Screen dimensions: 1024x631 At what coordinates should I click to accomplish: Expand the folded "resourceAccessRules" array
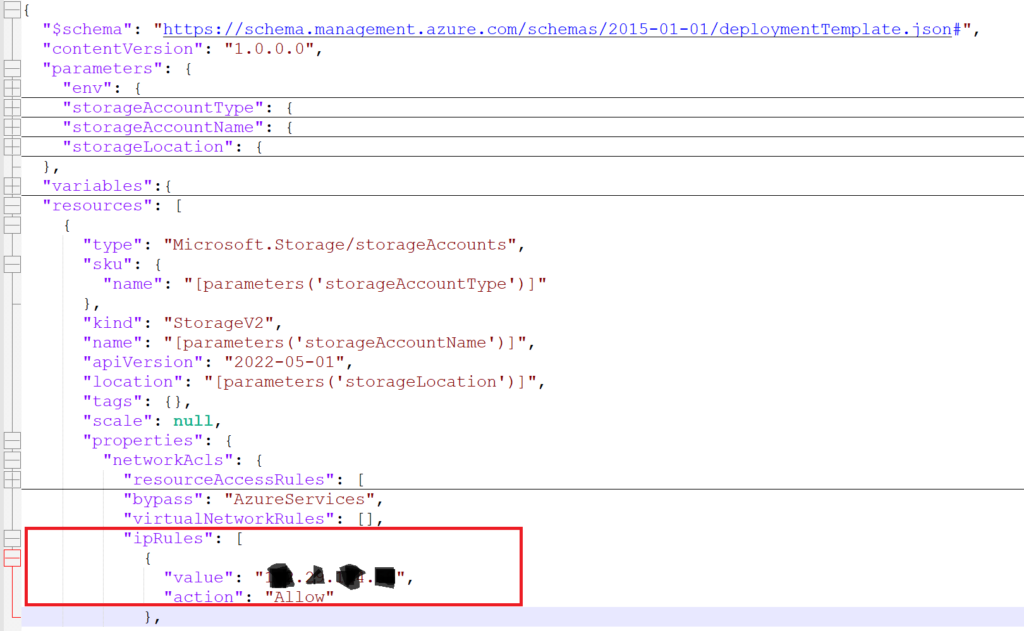click(12, 480)
